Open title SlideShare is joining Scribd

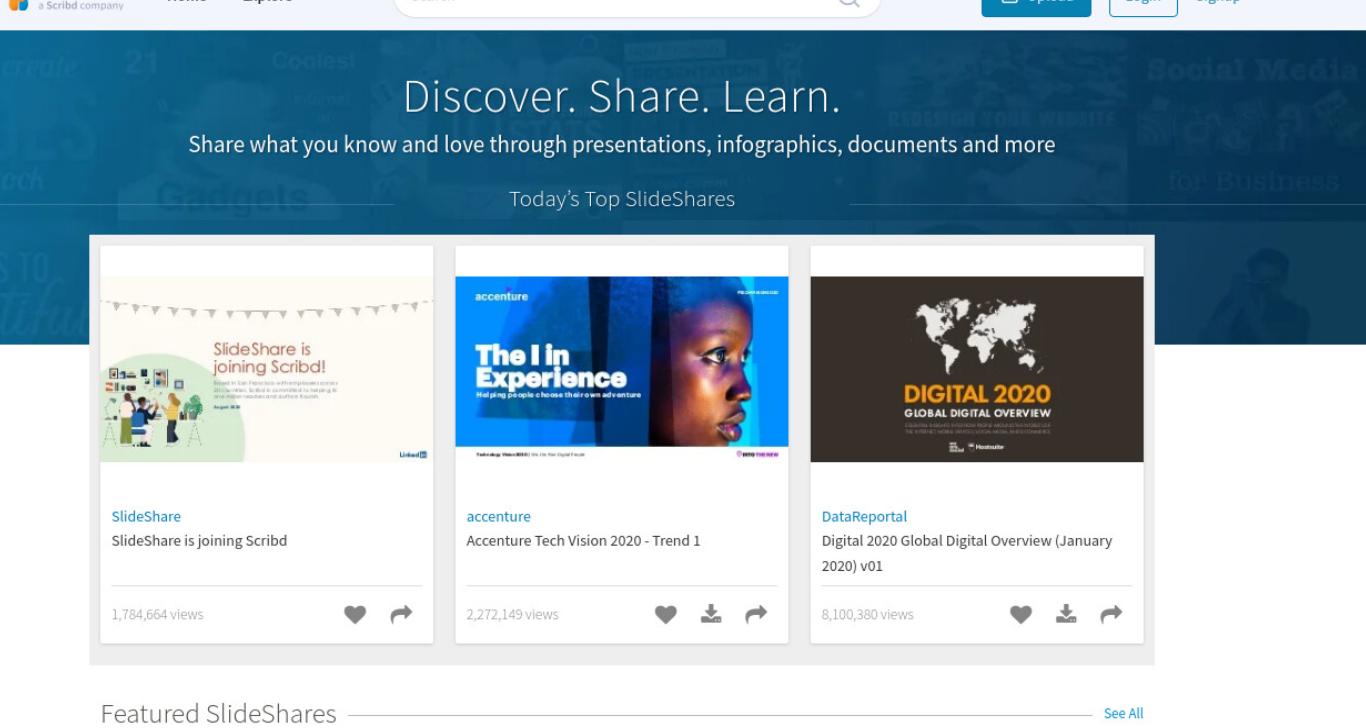pos(199,541)
